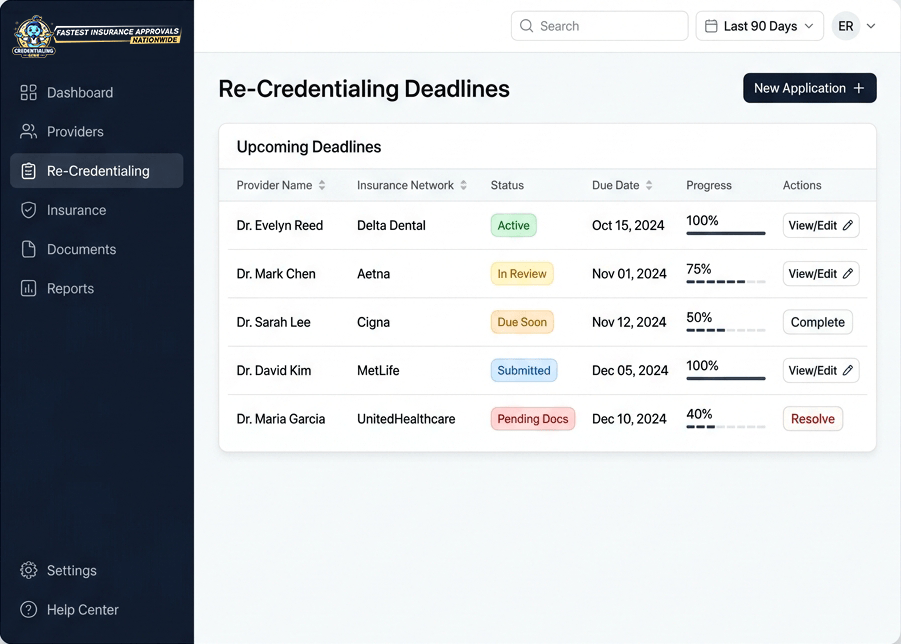This screenshot has height=644, width=901.
Task: Click provider name Dr. David Kim
Action: (274, 370)
